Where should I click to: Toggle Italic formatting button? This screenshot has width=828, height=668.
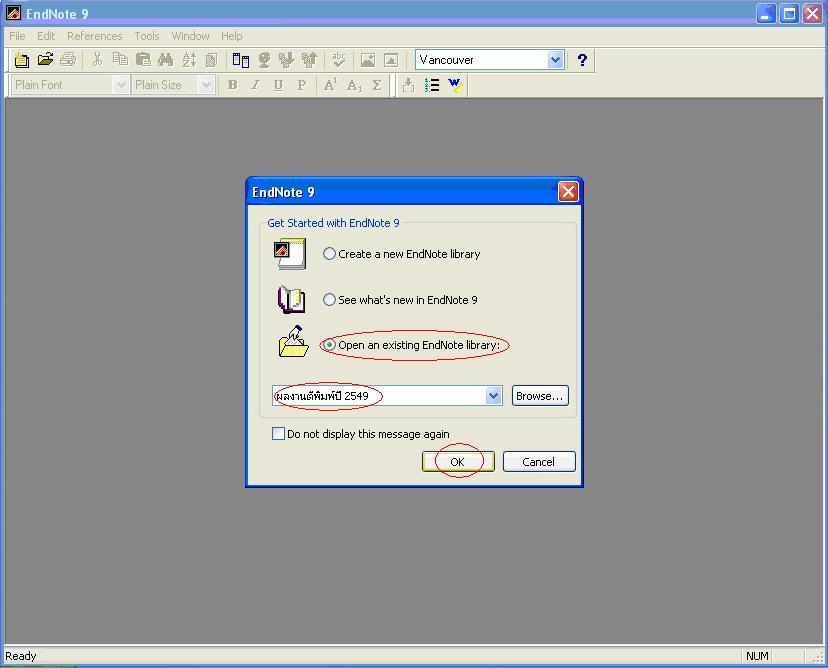(256, 85)
